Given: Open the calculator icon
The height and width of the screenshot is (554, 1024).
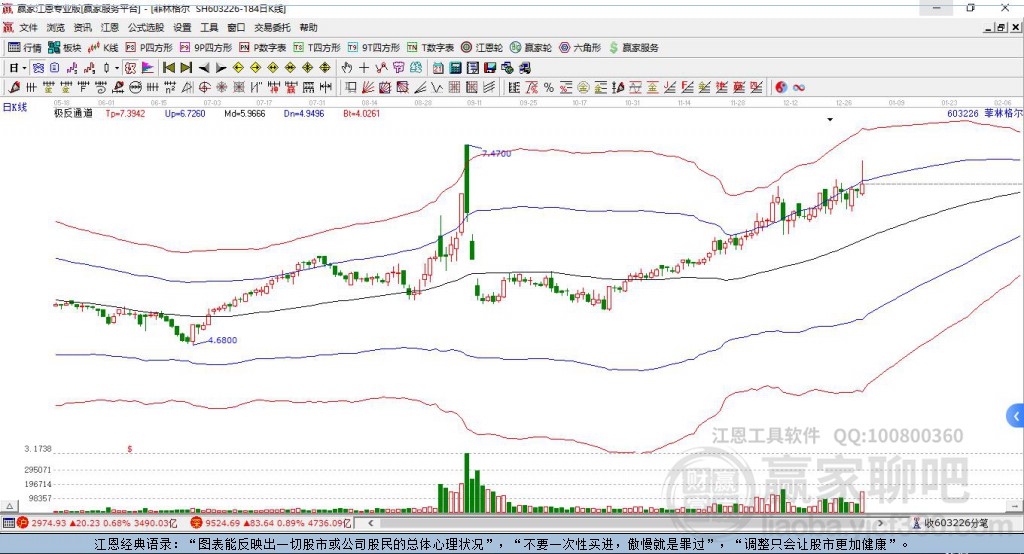Looking at the screenshot, I should point(455,68).
